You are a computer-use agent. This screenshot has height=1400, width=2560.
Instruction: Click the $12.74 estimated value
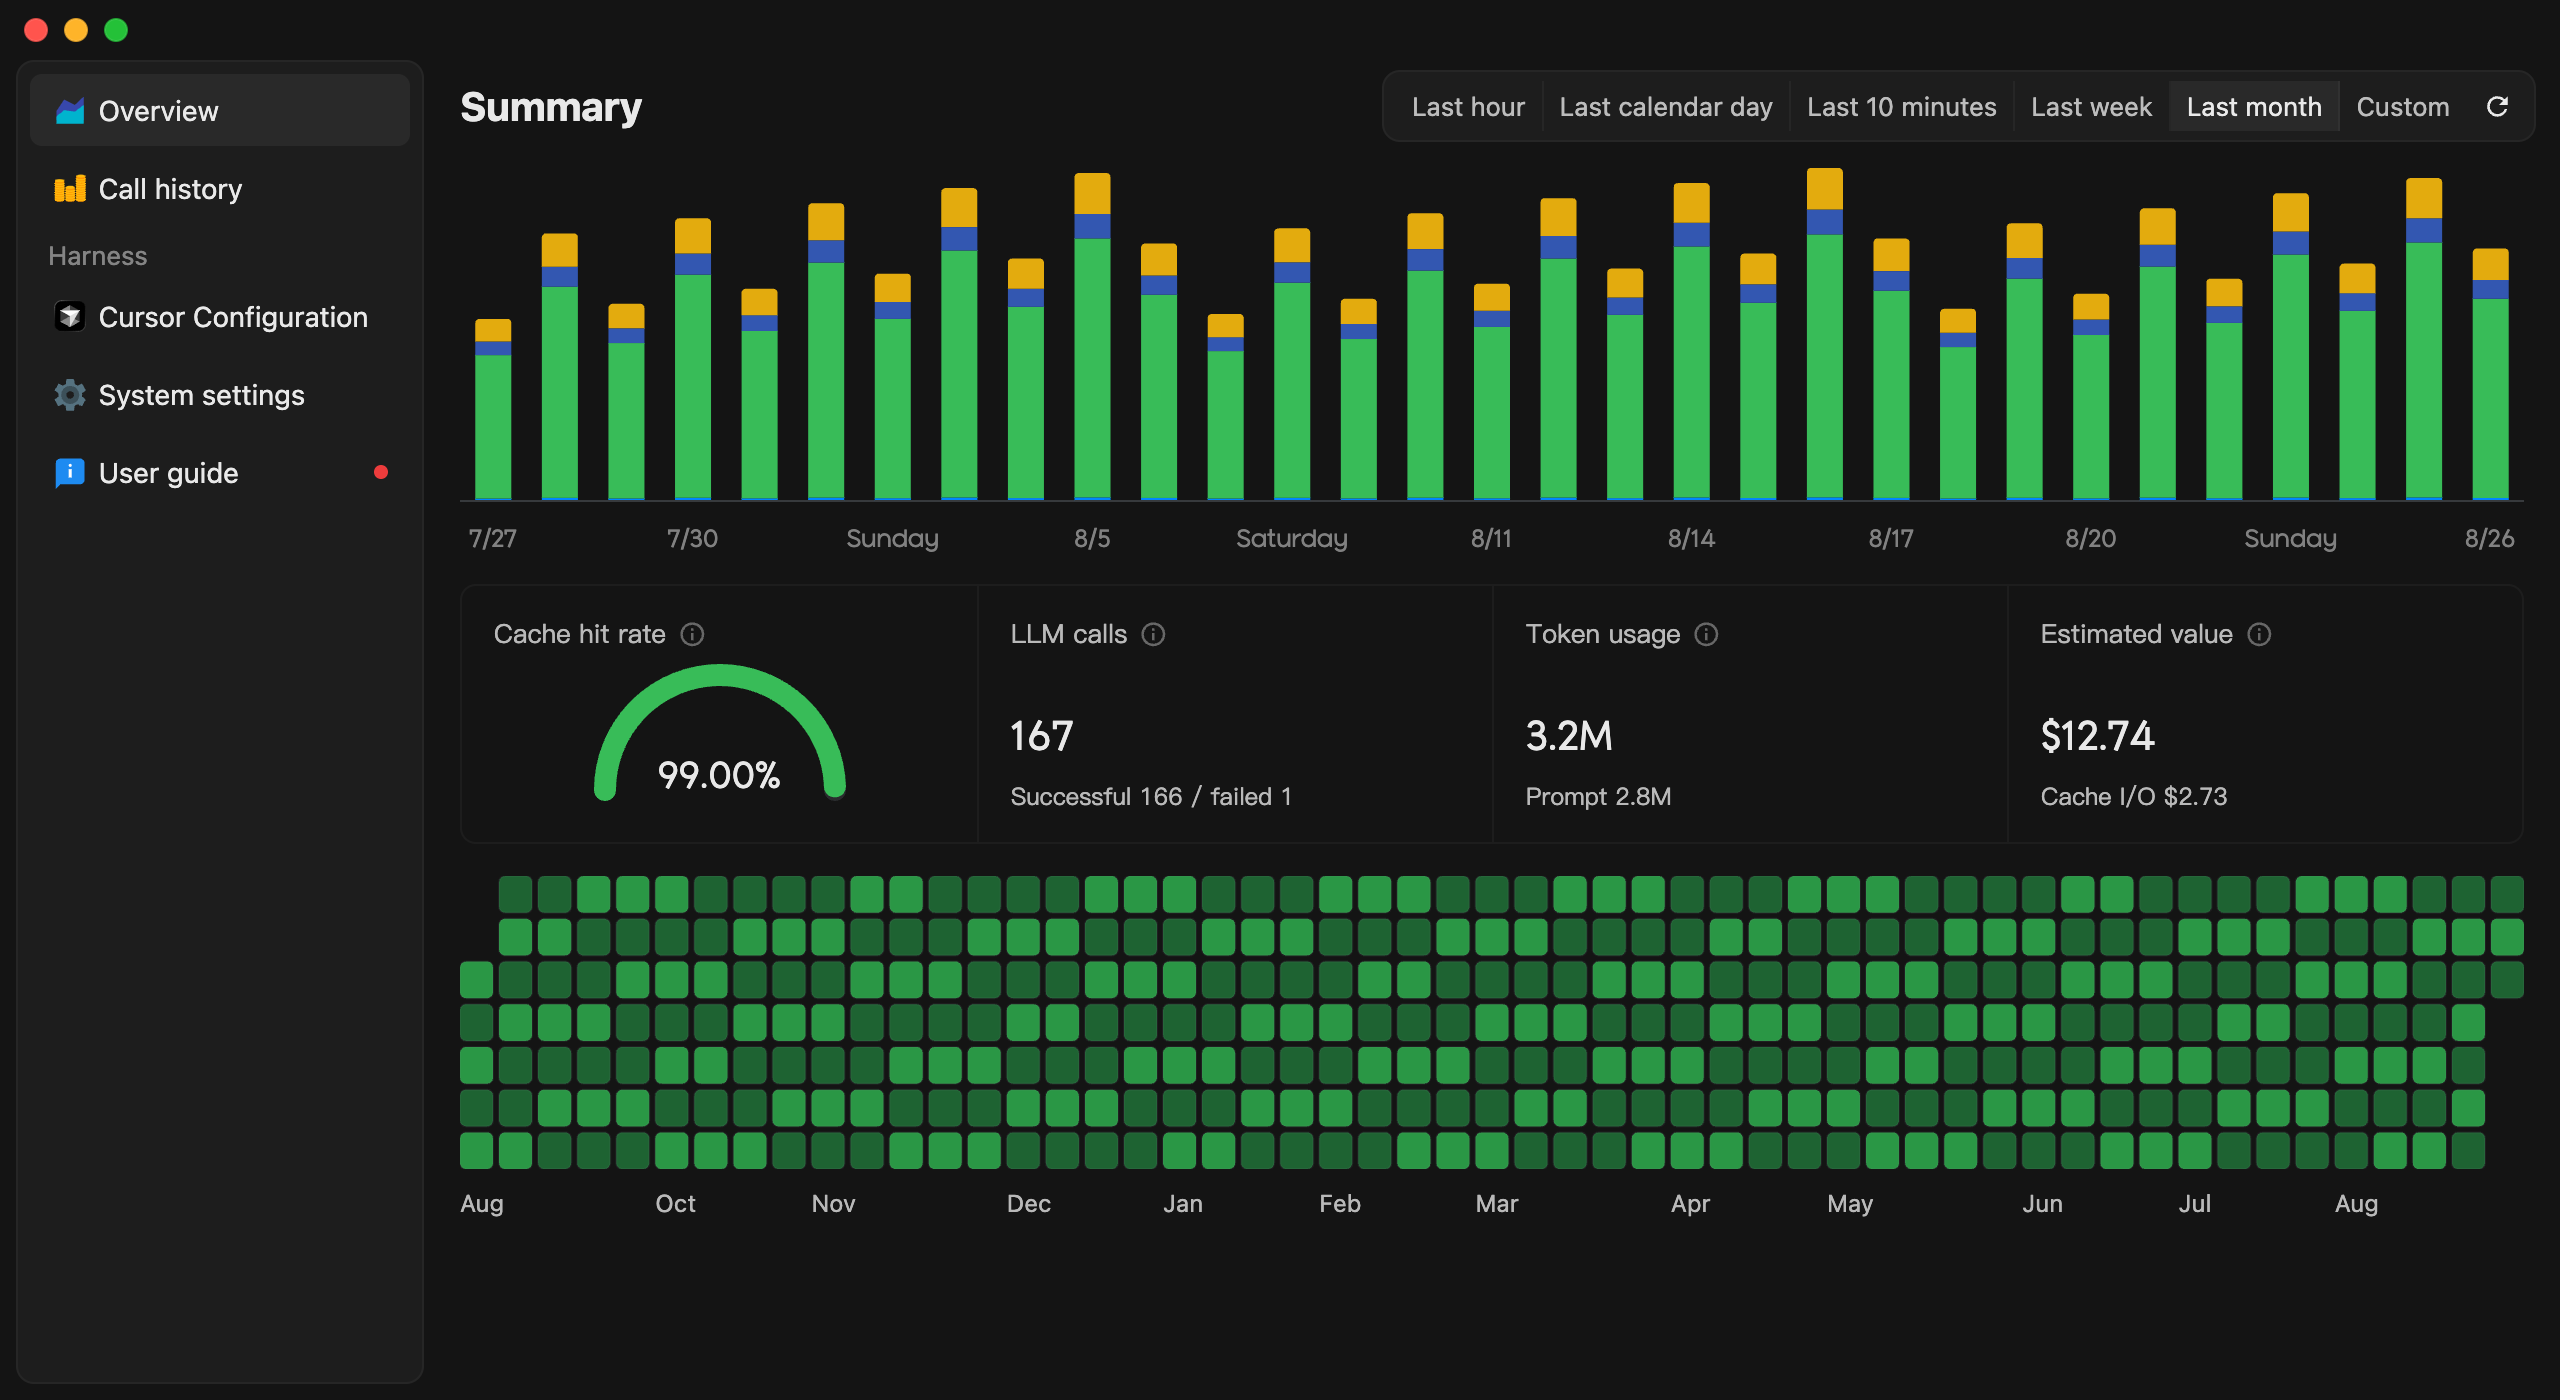[x=2097, y=736]
